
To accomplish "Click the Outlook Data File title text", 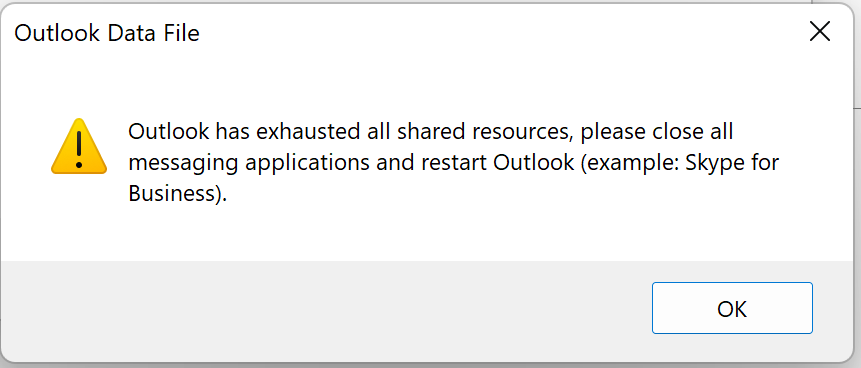I will point(107,34).
